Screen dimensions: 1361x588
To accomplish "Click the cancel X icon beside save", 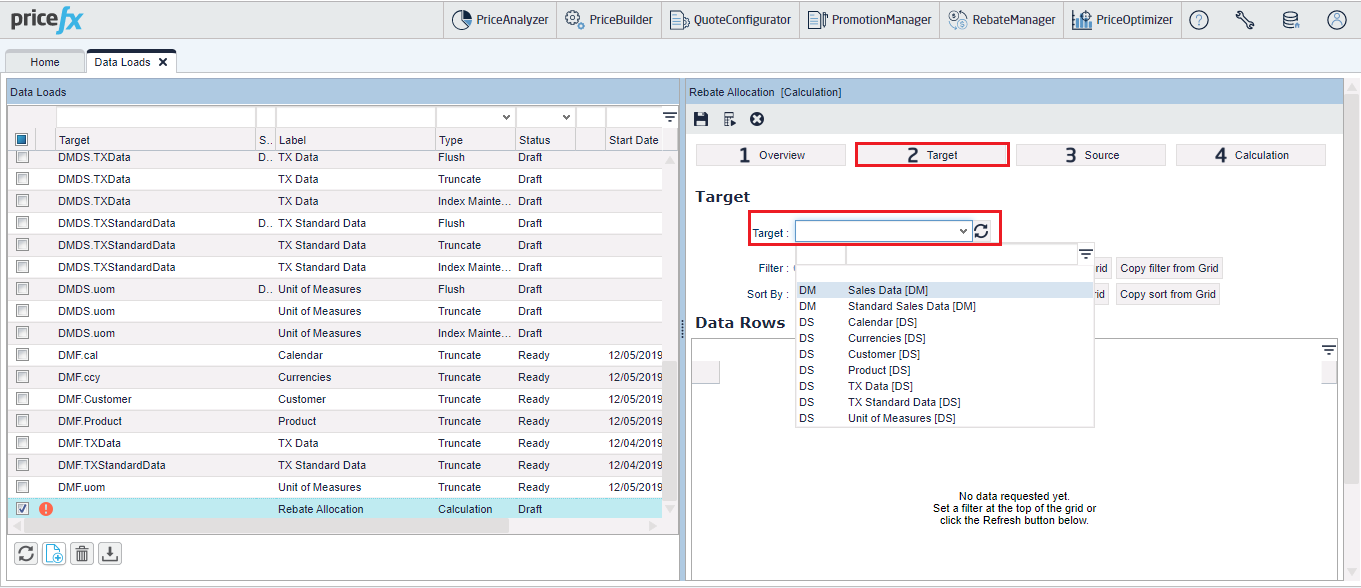I will coord(757,119).
